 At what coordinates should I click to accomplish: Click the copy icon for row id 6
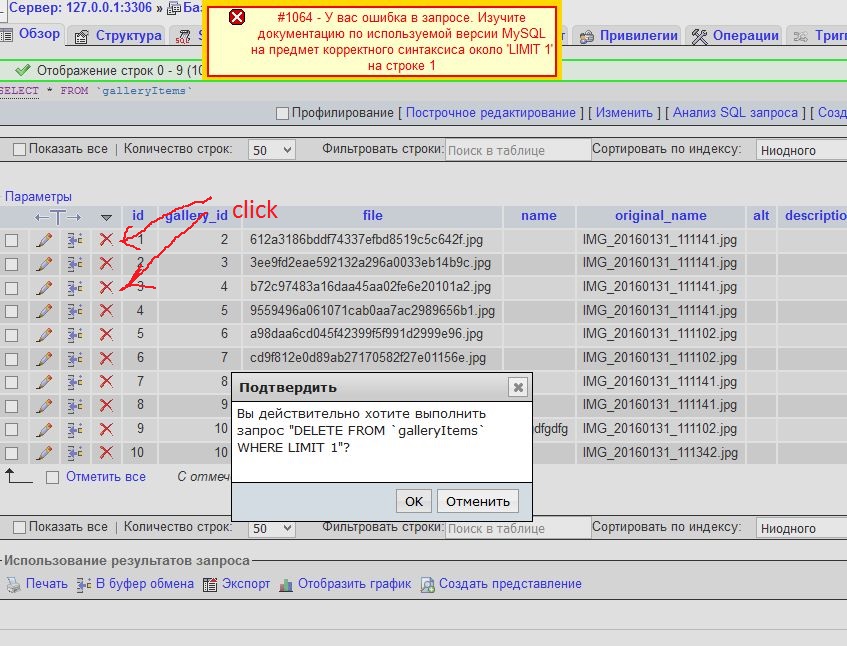pos(75,358)
